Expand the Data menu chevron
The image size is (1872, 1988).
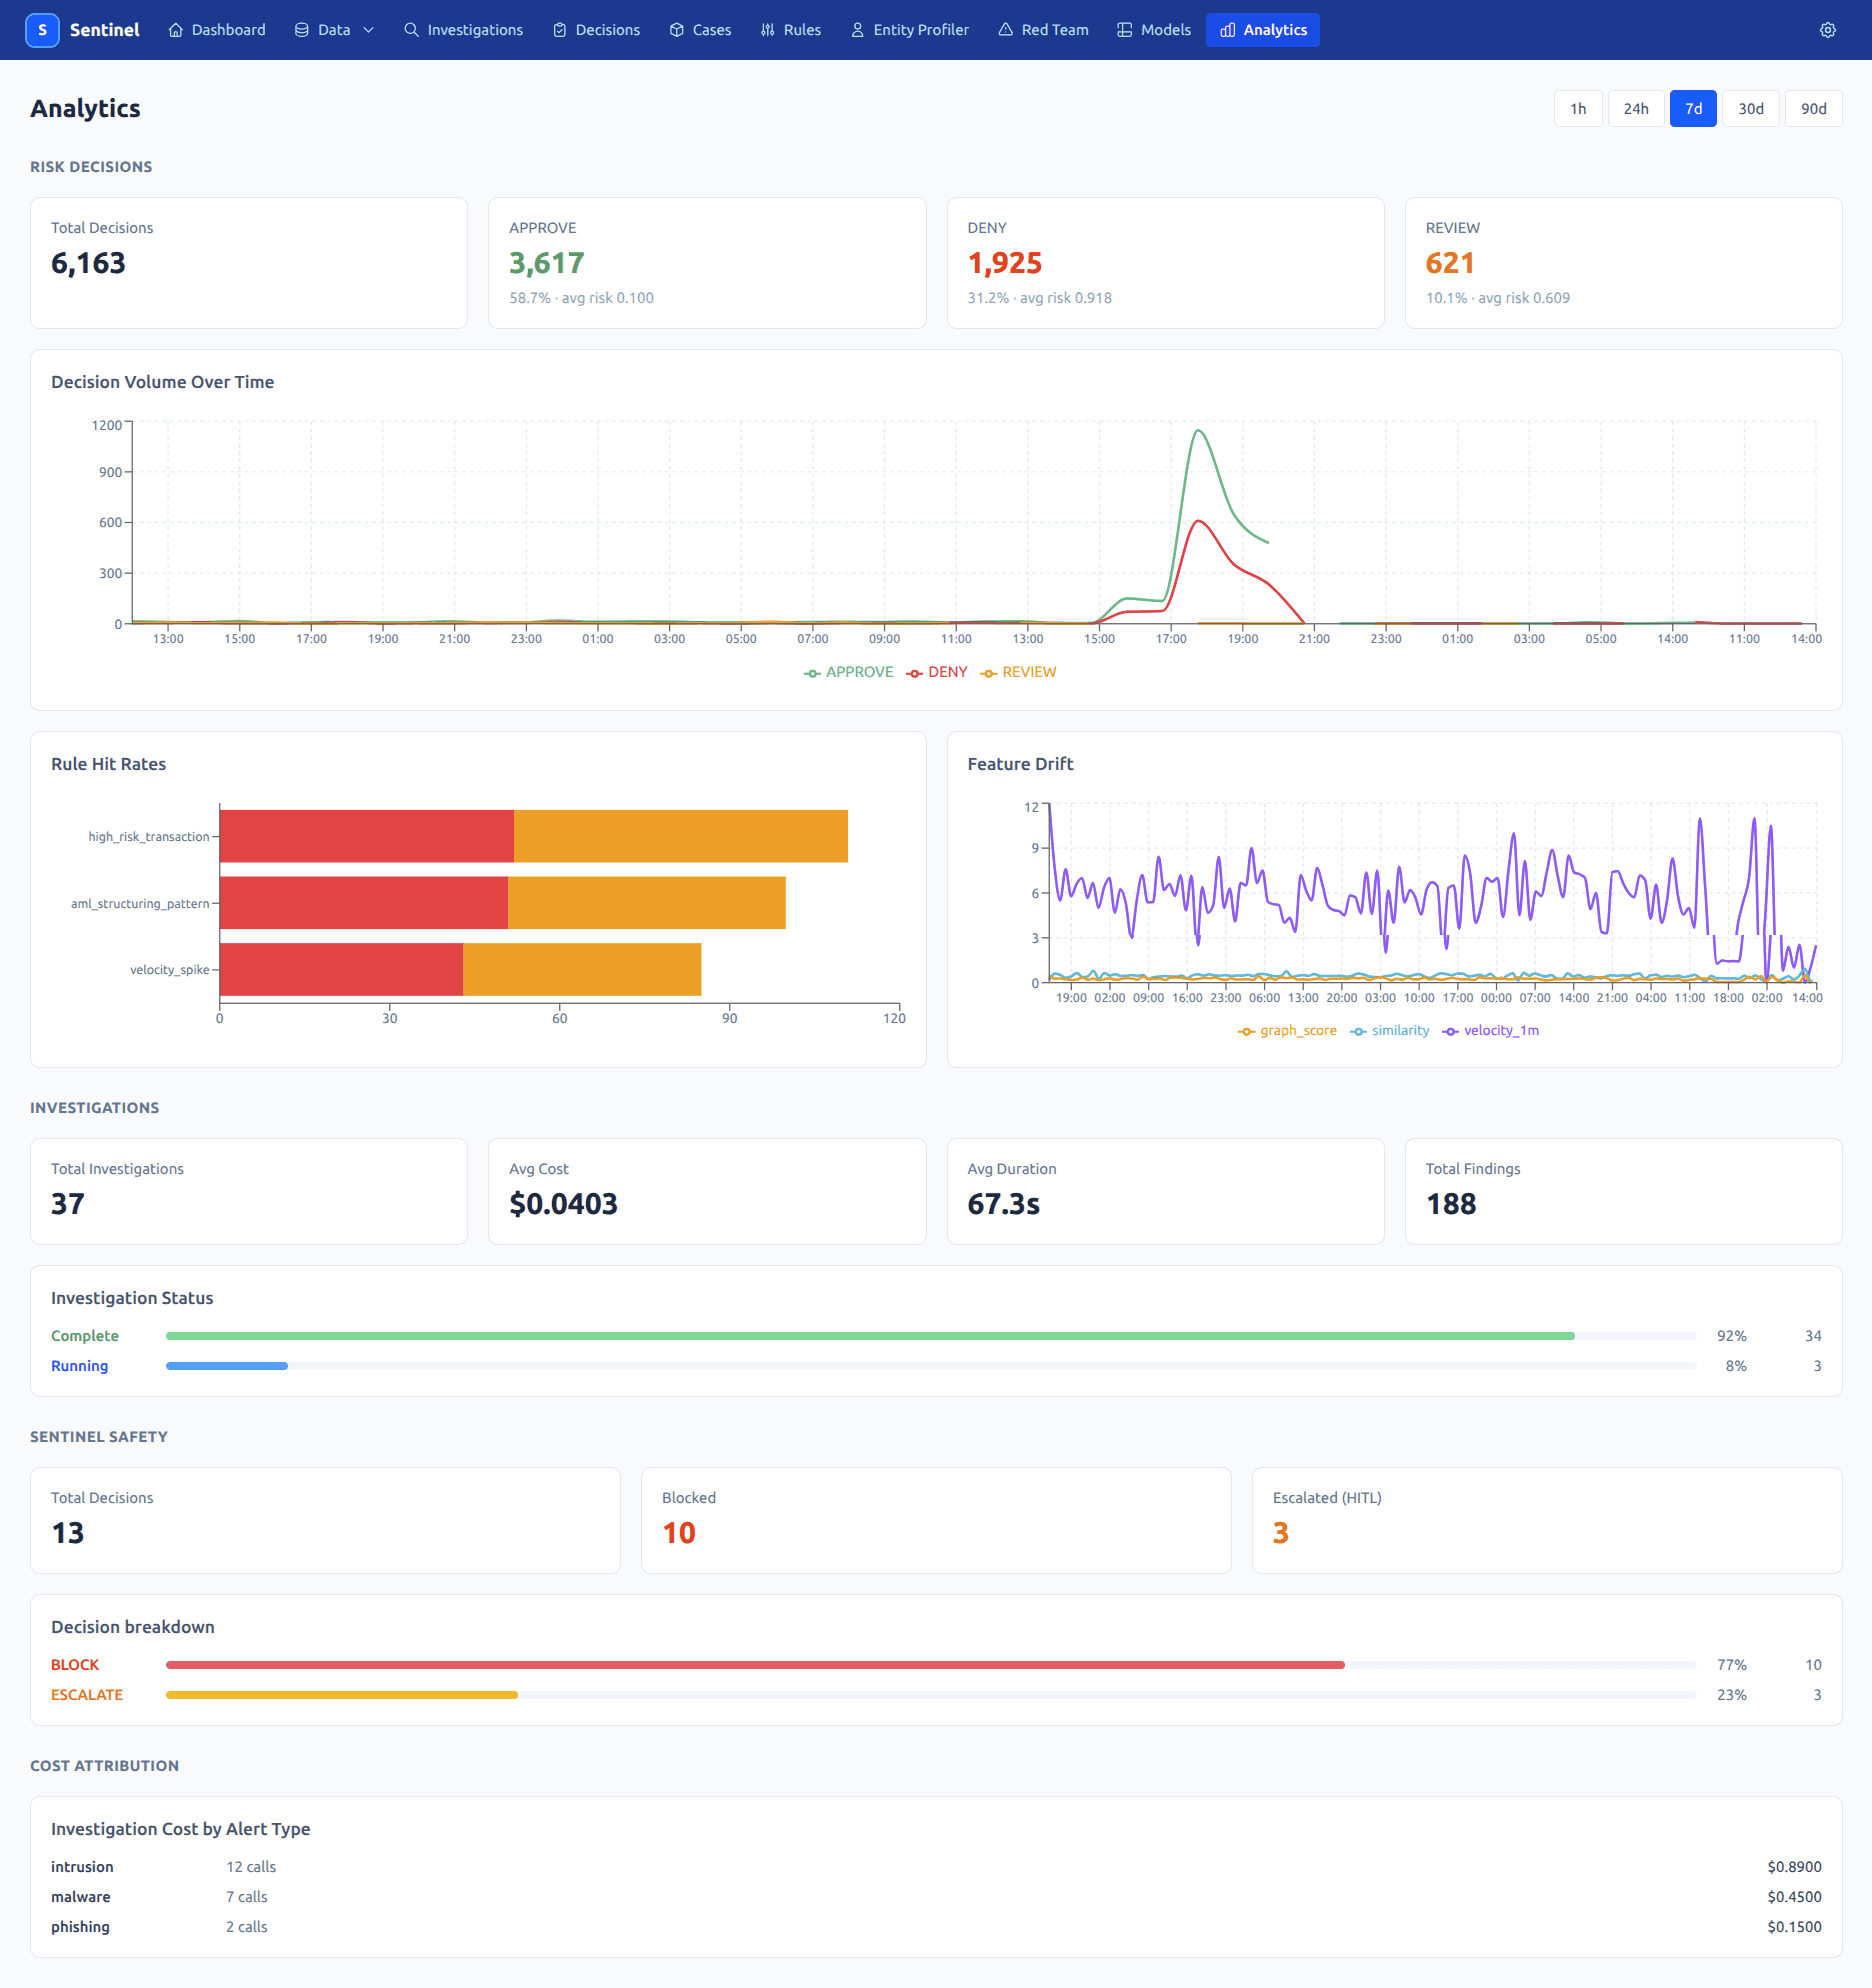point(368,30)
